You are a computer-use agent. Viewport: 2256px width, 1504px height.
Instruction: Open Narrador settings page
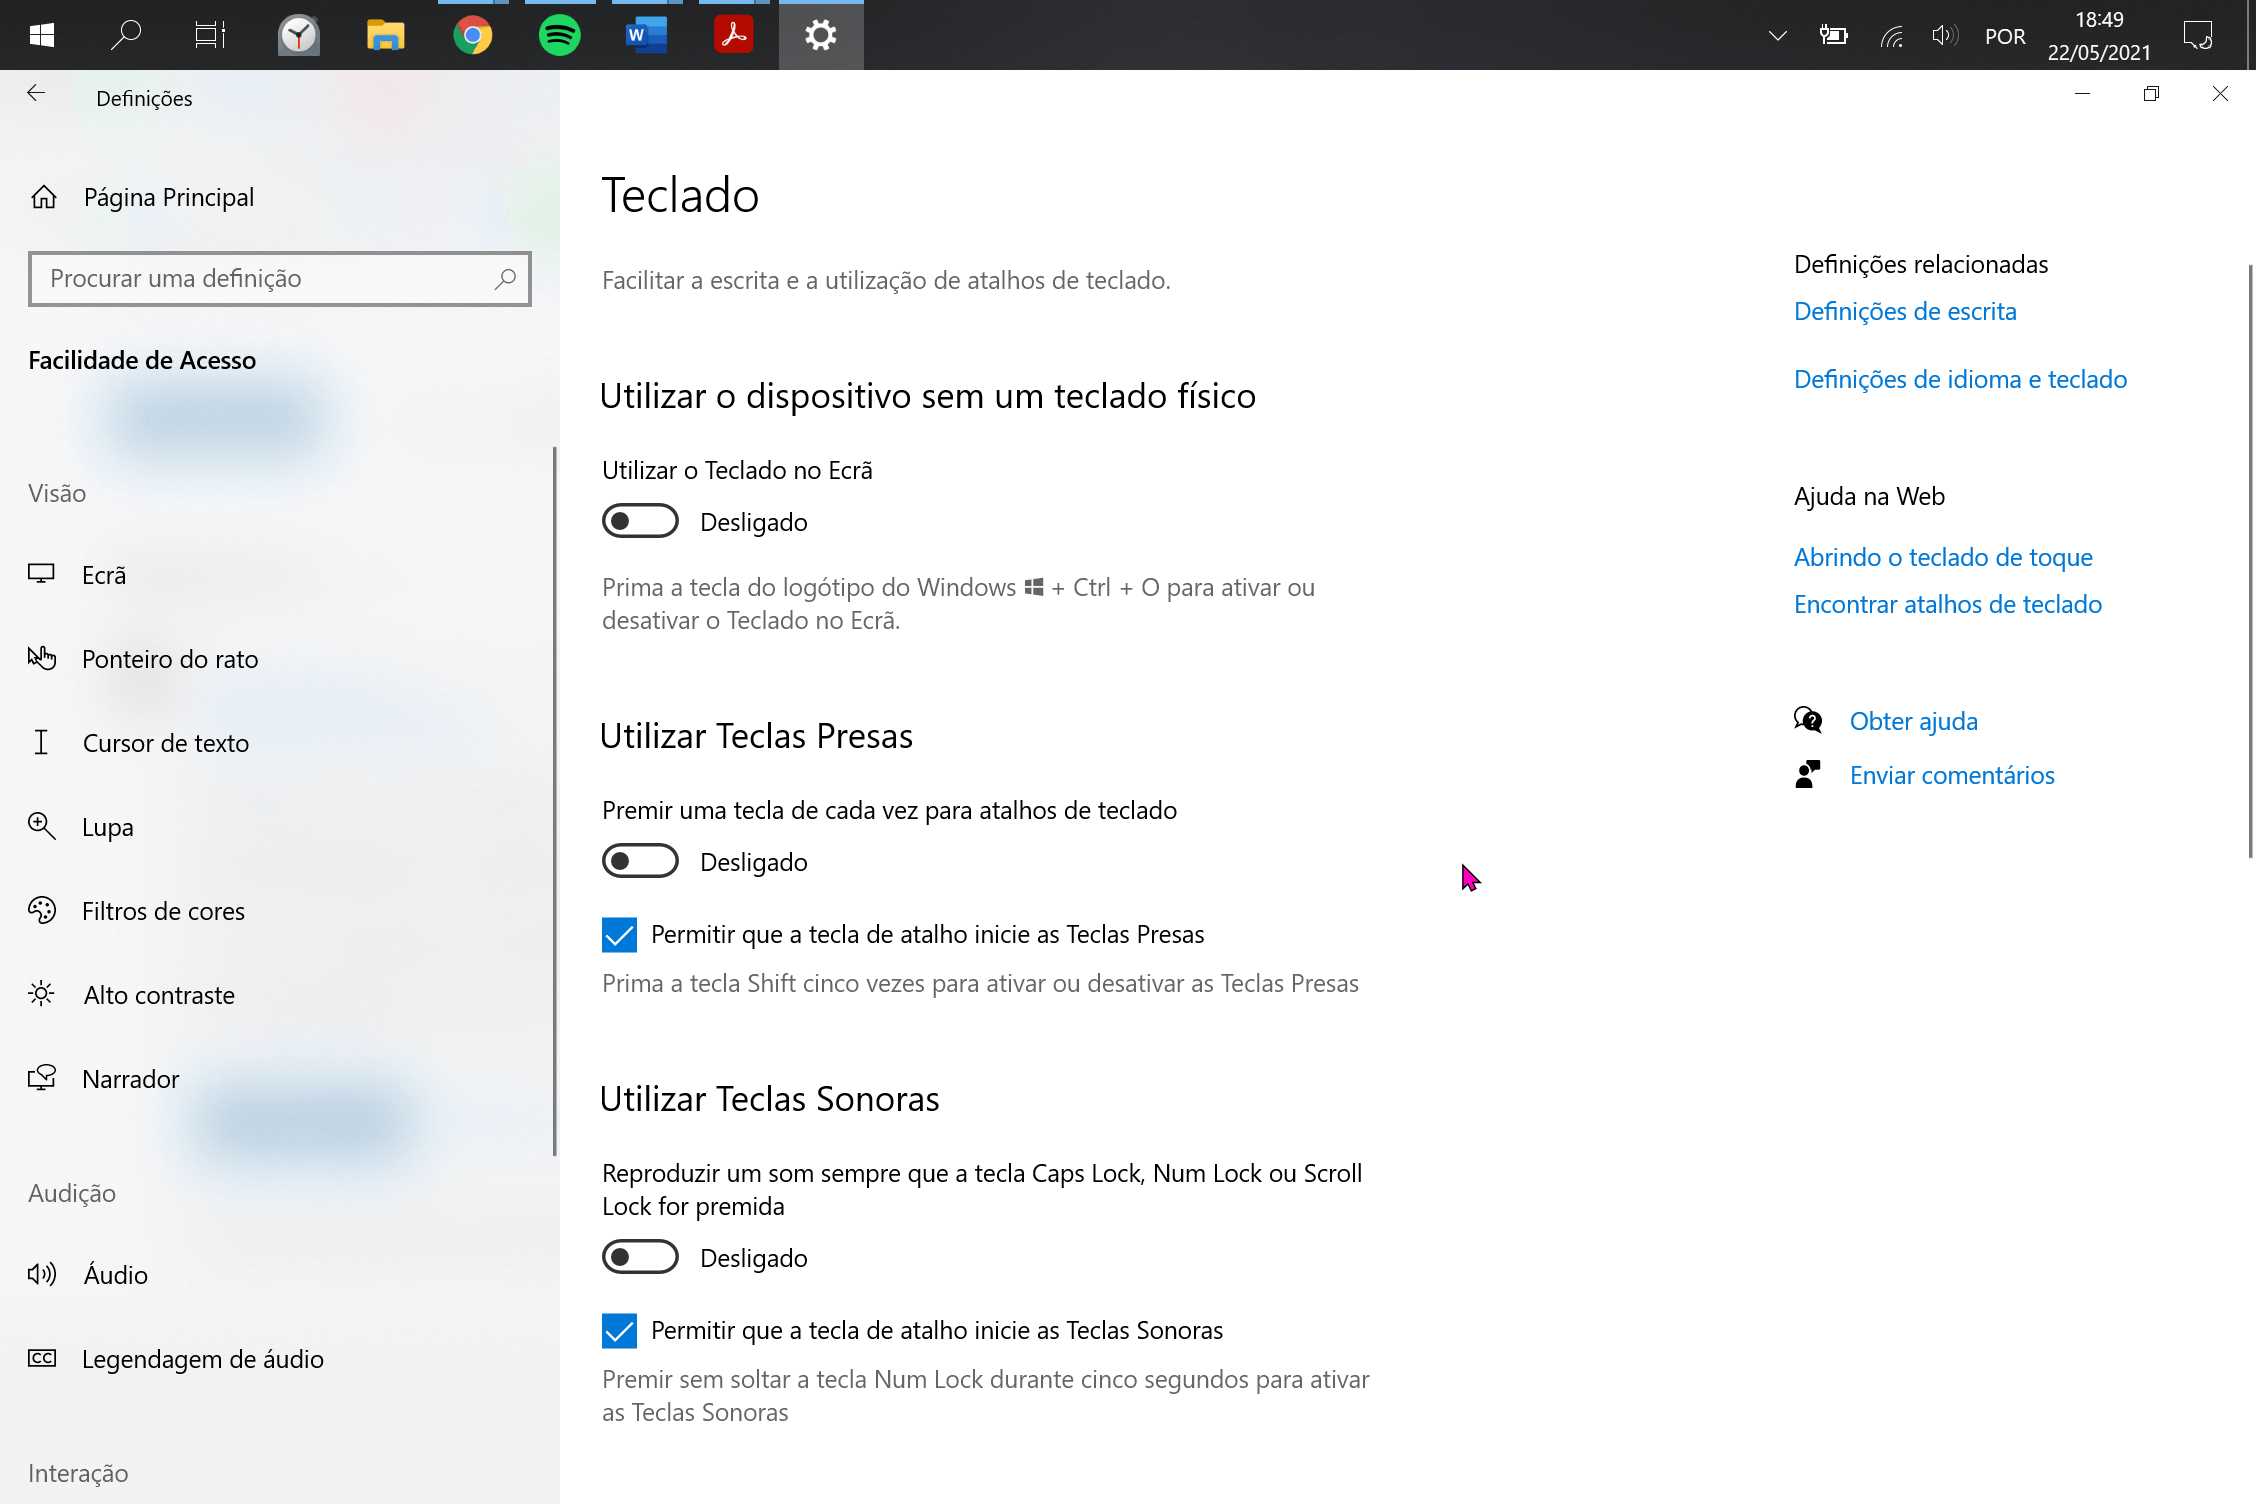click(x=130, y=1079)
